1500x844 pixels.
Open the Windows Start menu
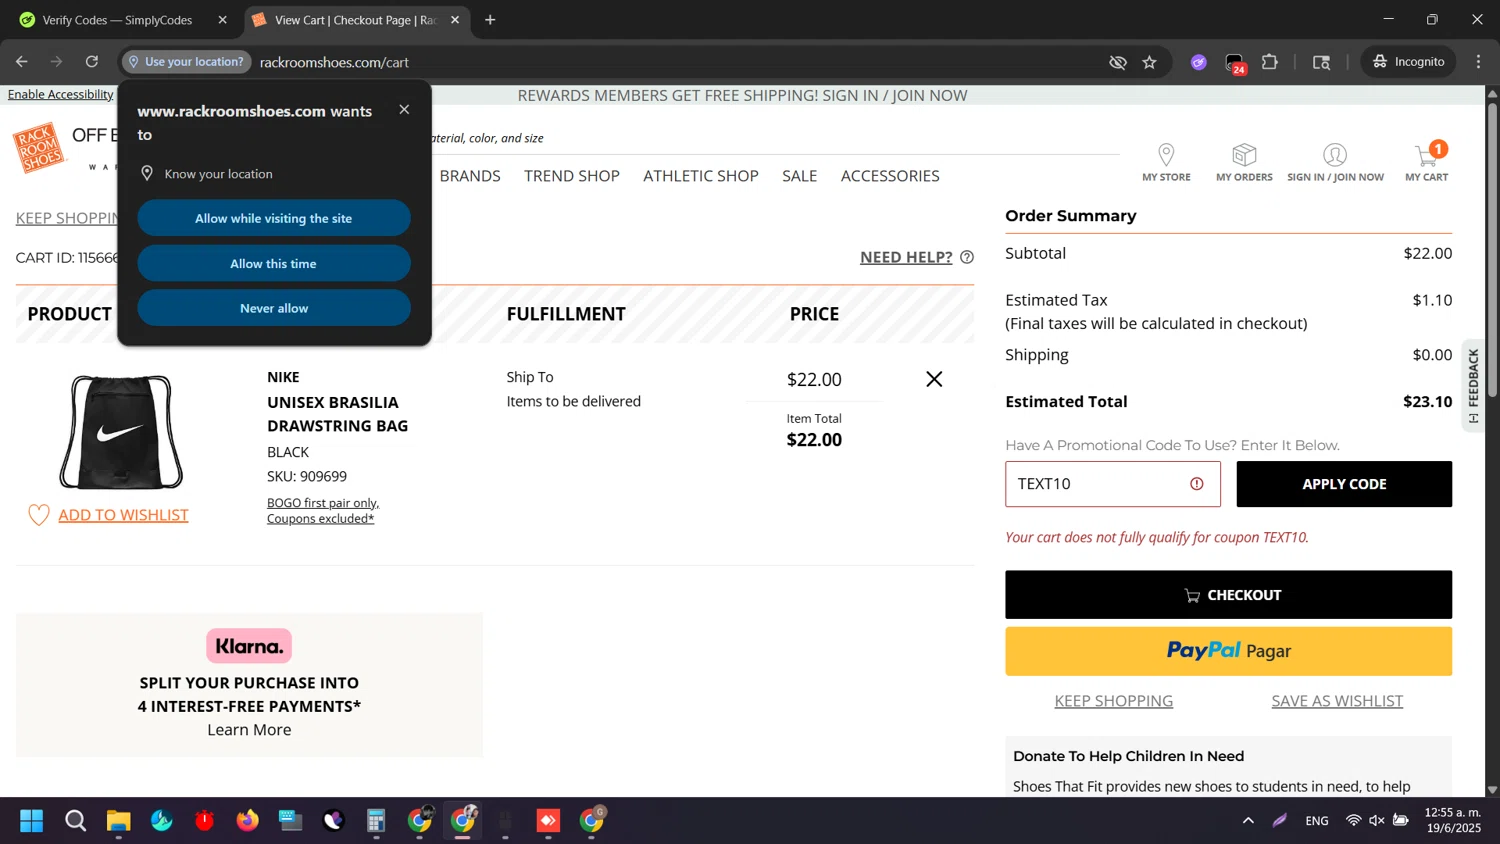tap(32, 821)
